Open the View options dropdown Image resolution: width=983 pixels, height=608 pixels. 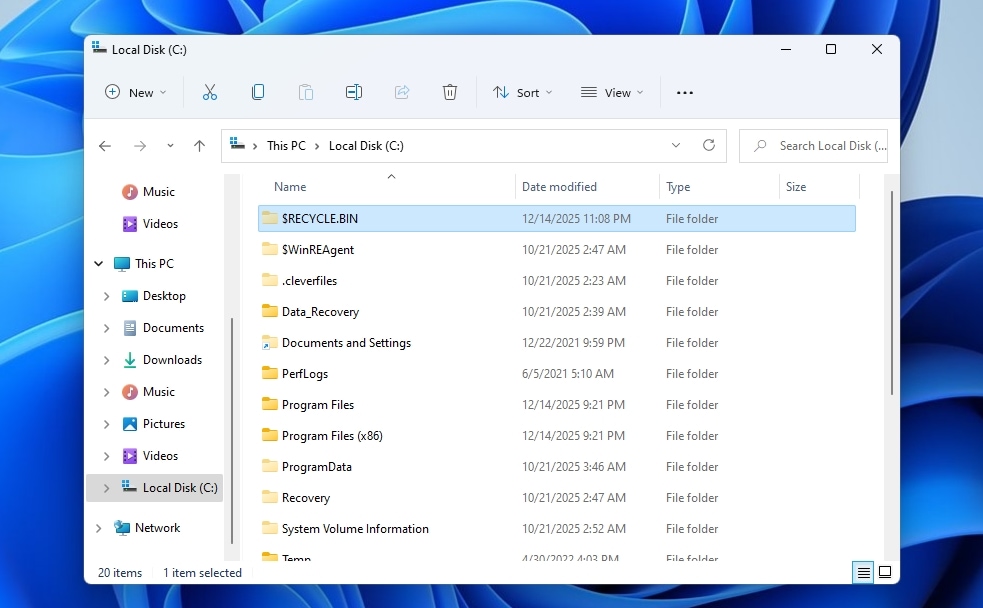pyautogui.click(x=612, y=91)
